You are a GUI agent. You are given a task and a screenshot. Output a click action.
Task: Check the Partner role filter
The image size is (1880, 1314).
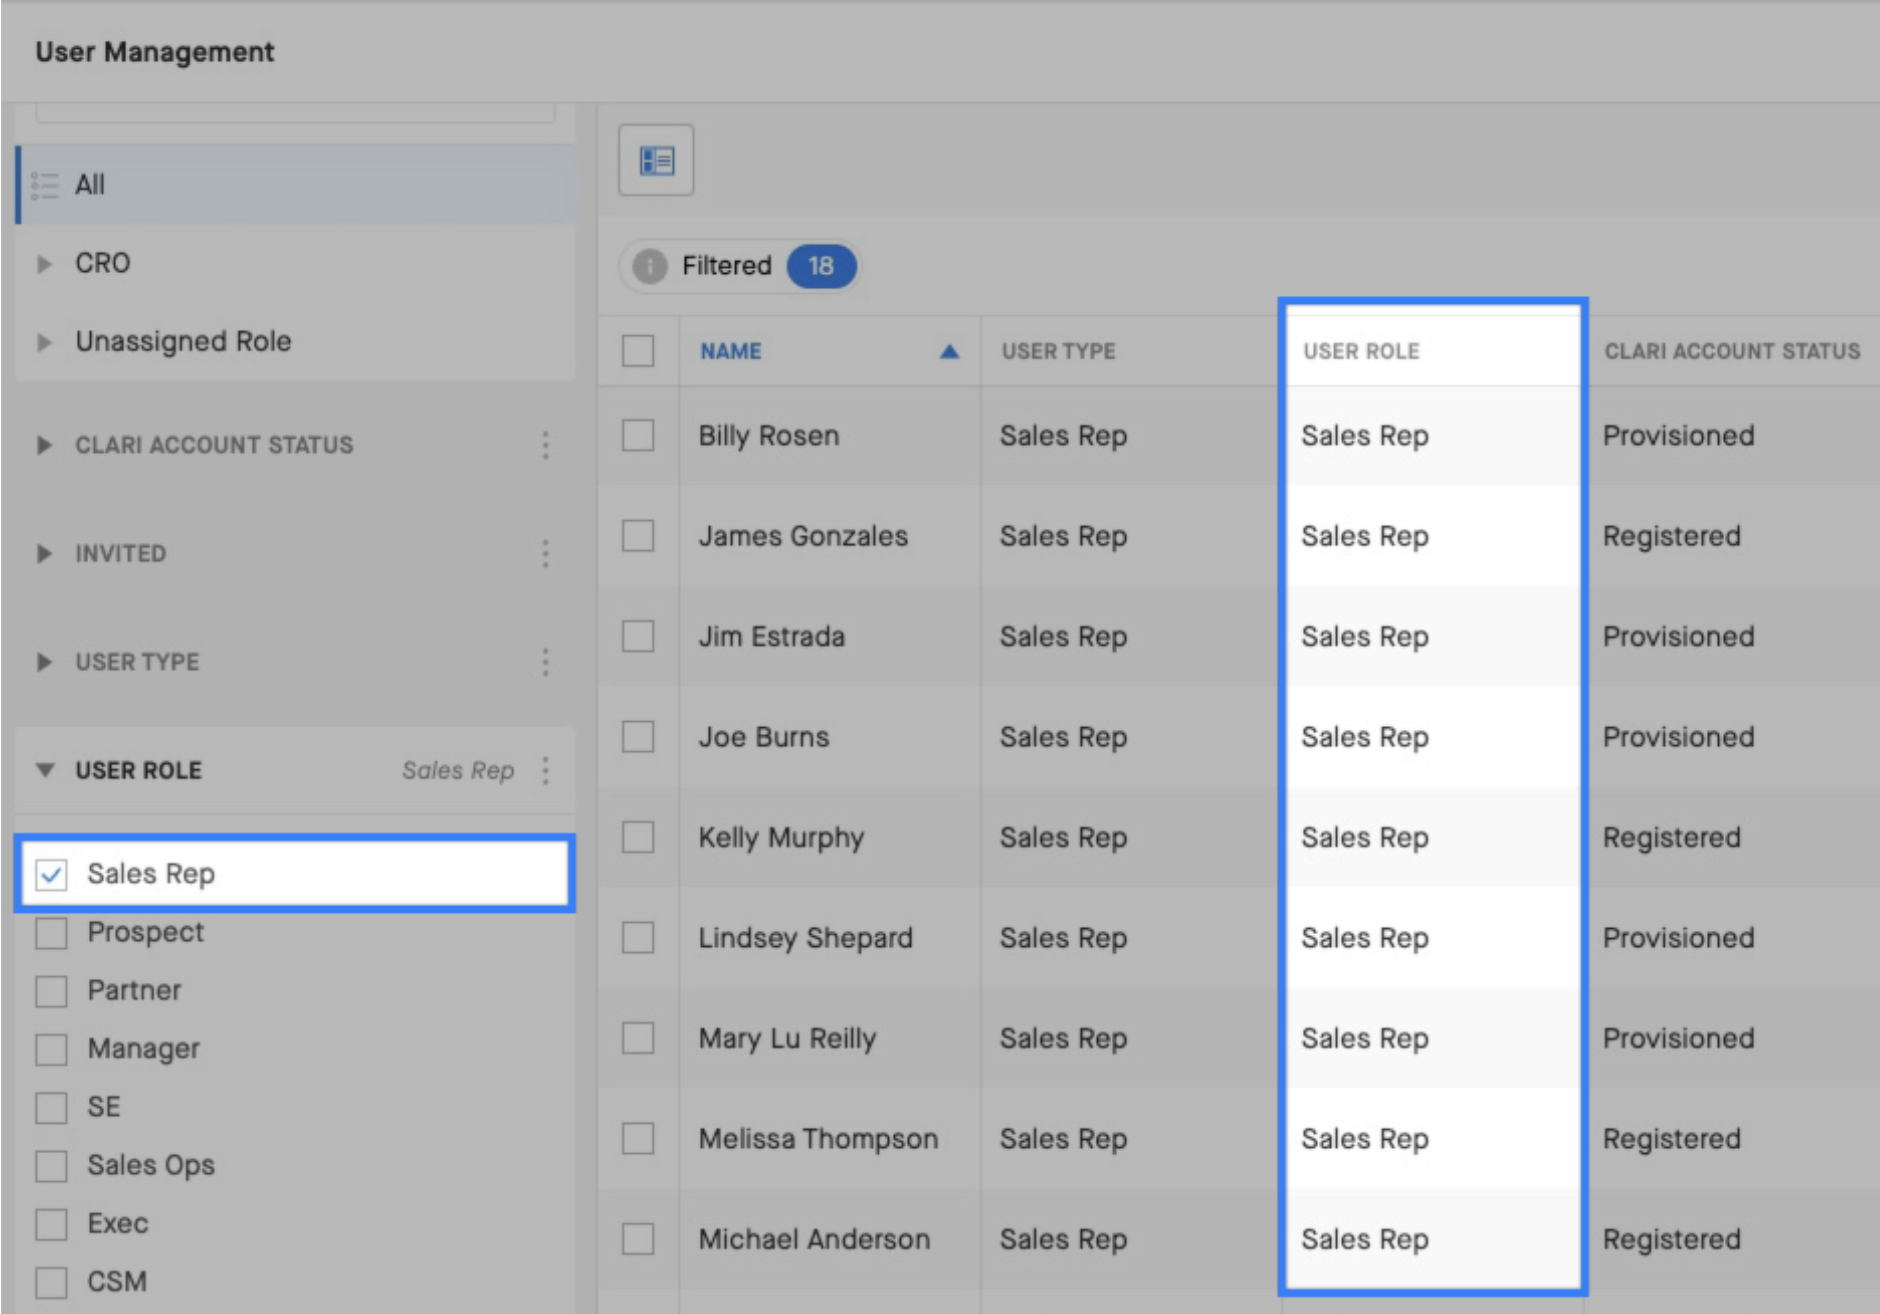(51, 991)
